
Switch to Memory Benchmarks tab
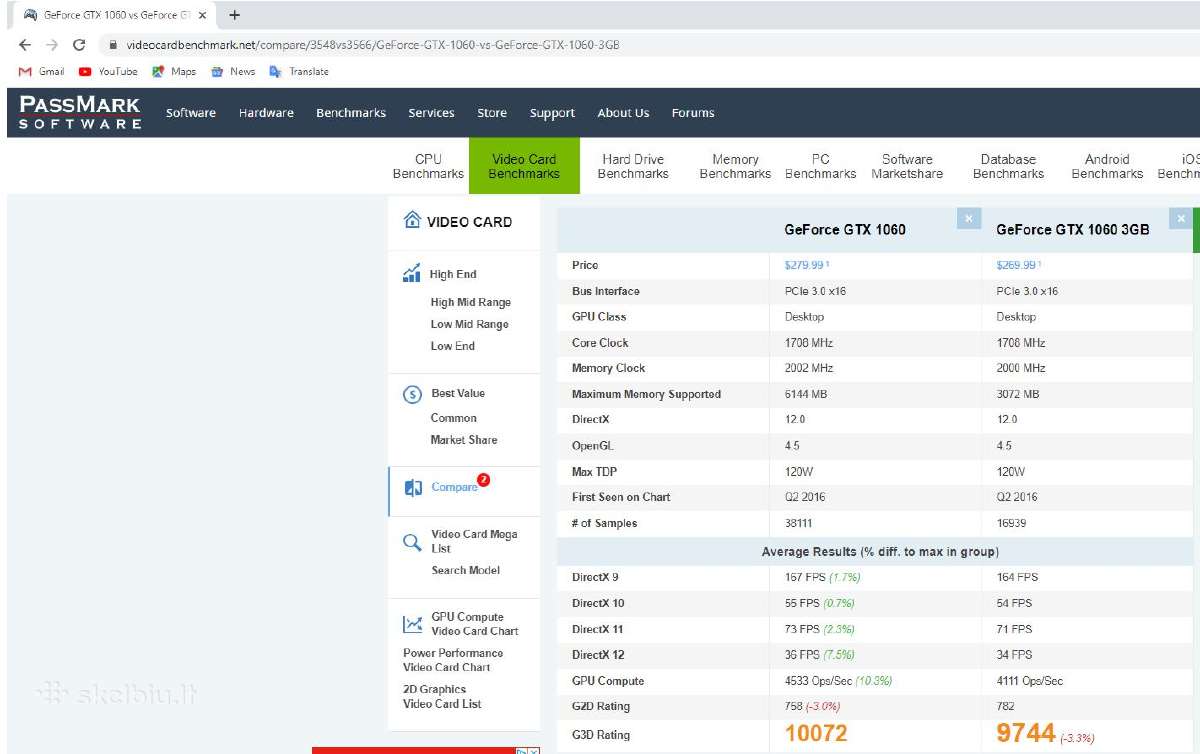(x=735, y=166)
